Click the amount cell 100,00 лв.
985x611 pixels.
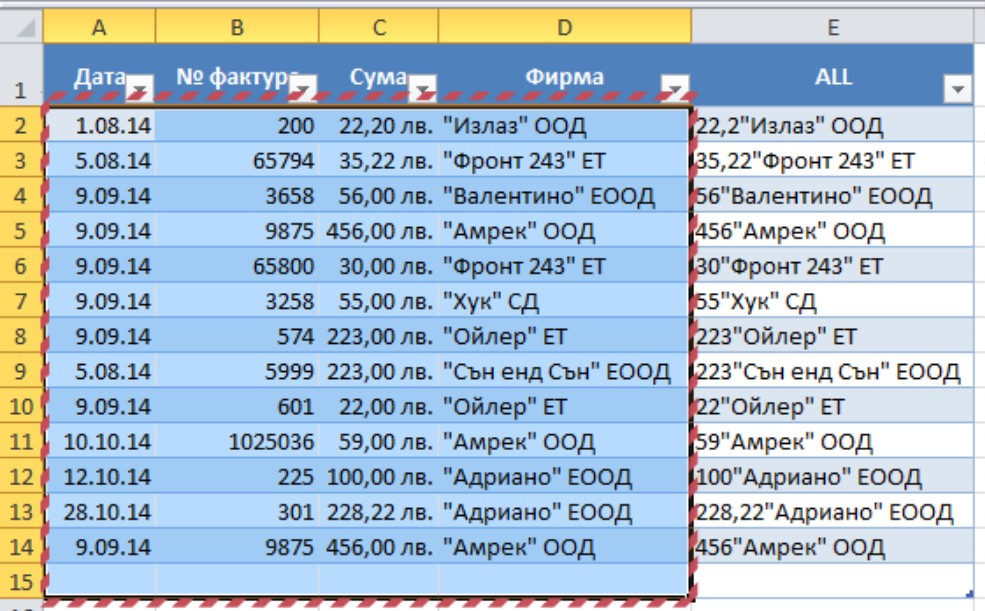coord(379,477)
